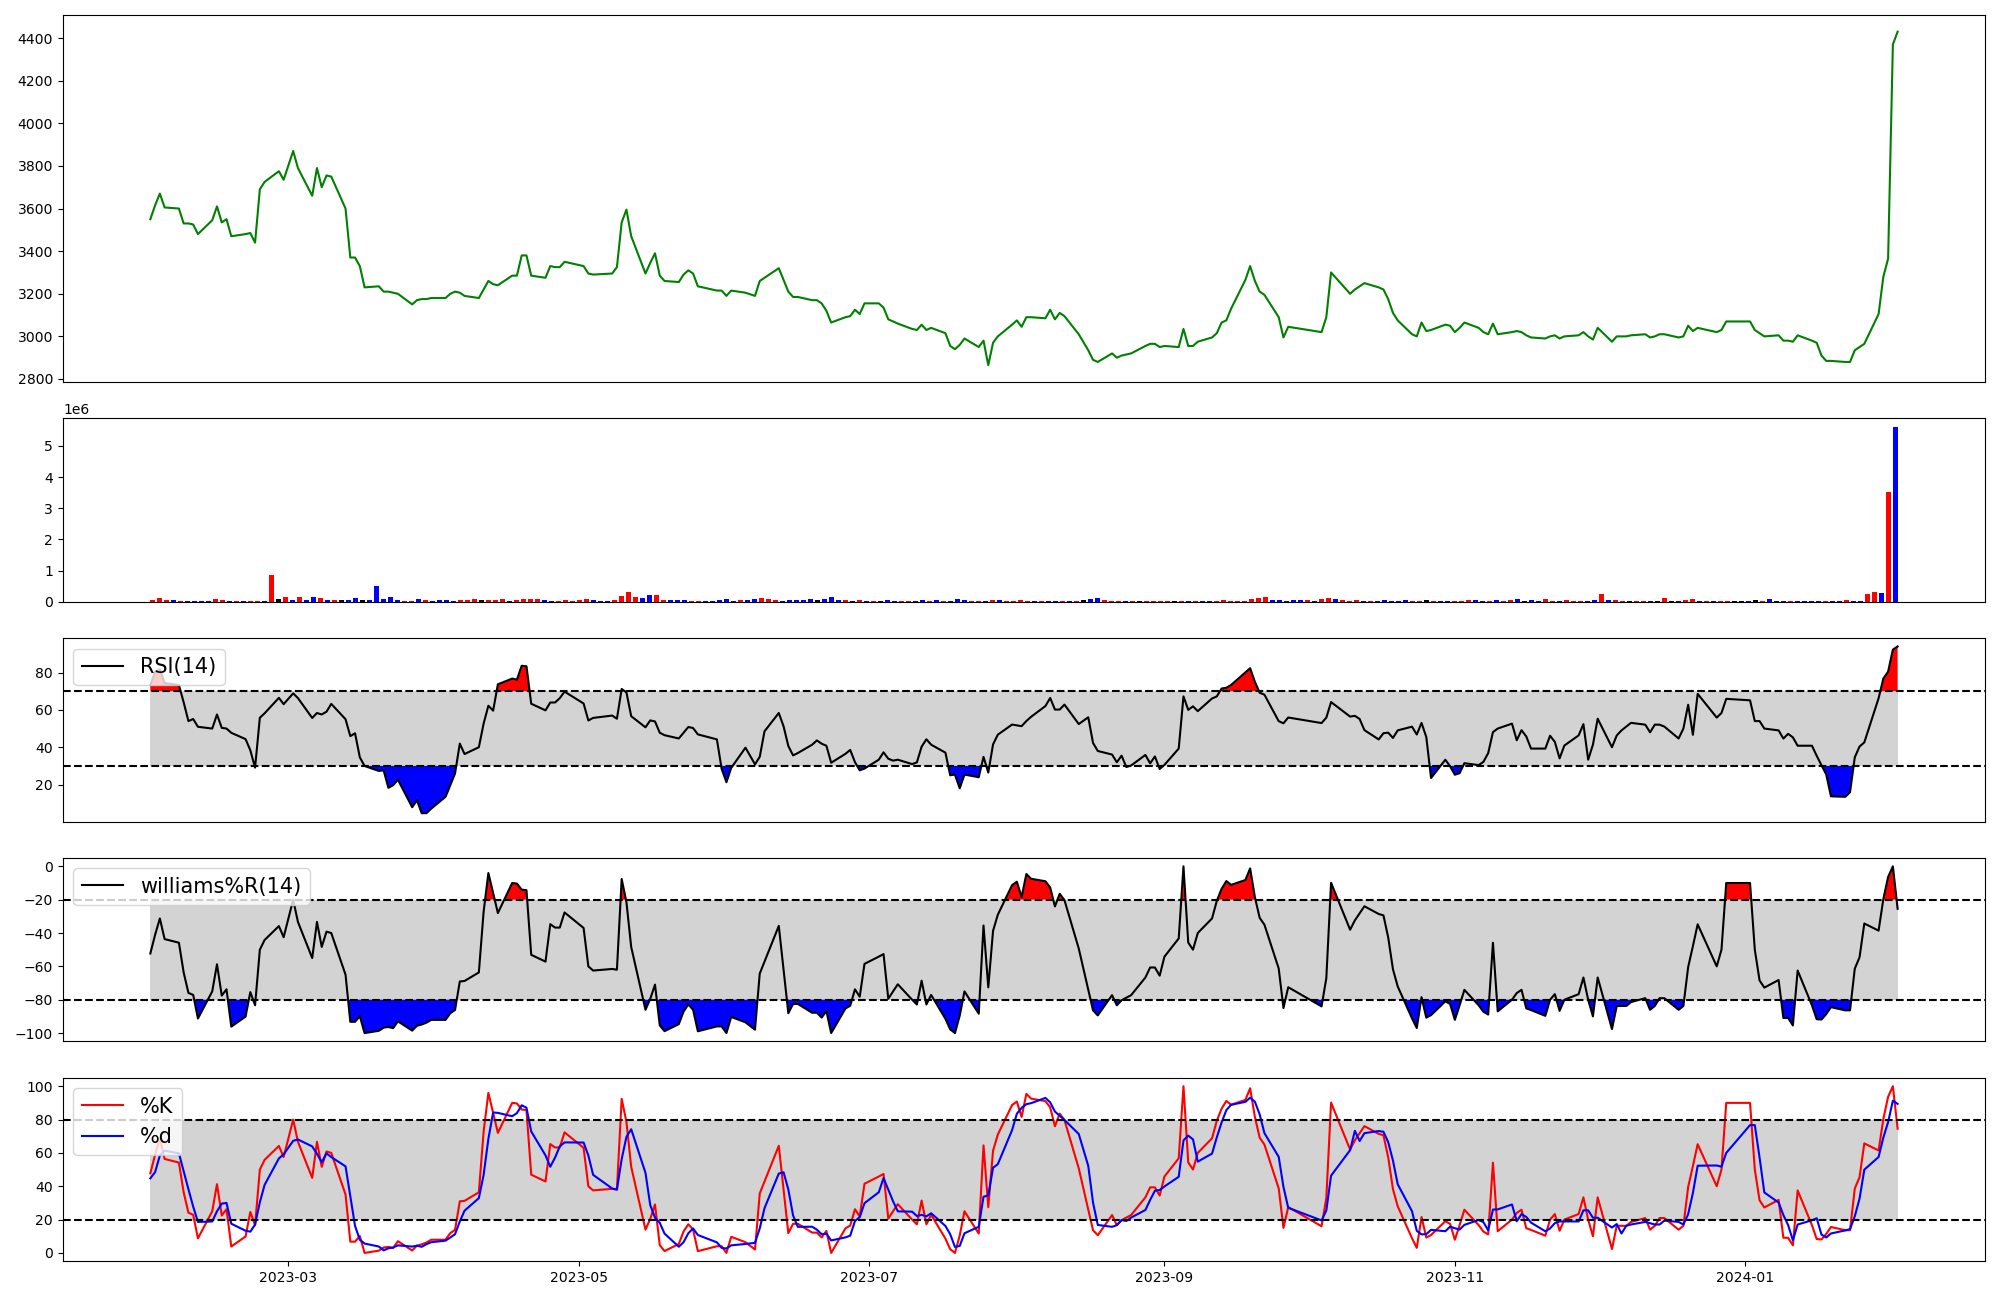The width and height of the screenshot is (2000, 1300).
Task: Click the tall red volume bar near end
Action: click(1888, 547)
